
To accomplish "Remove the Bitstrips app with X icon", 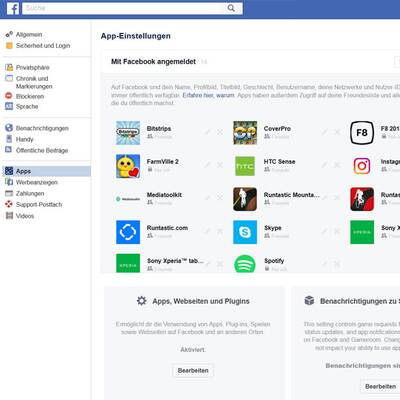I will pos(220,132).
